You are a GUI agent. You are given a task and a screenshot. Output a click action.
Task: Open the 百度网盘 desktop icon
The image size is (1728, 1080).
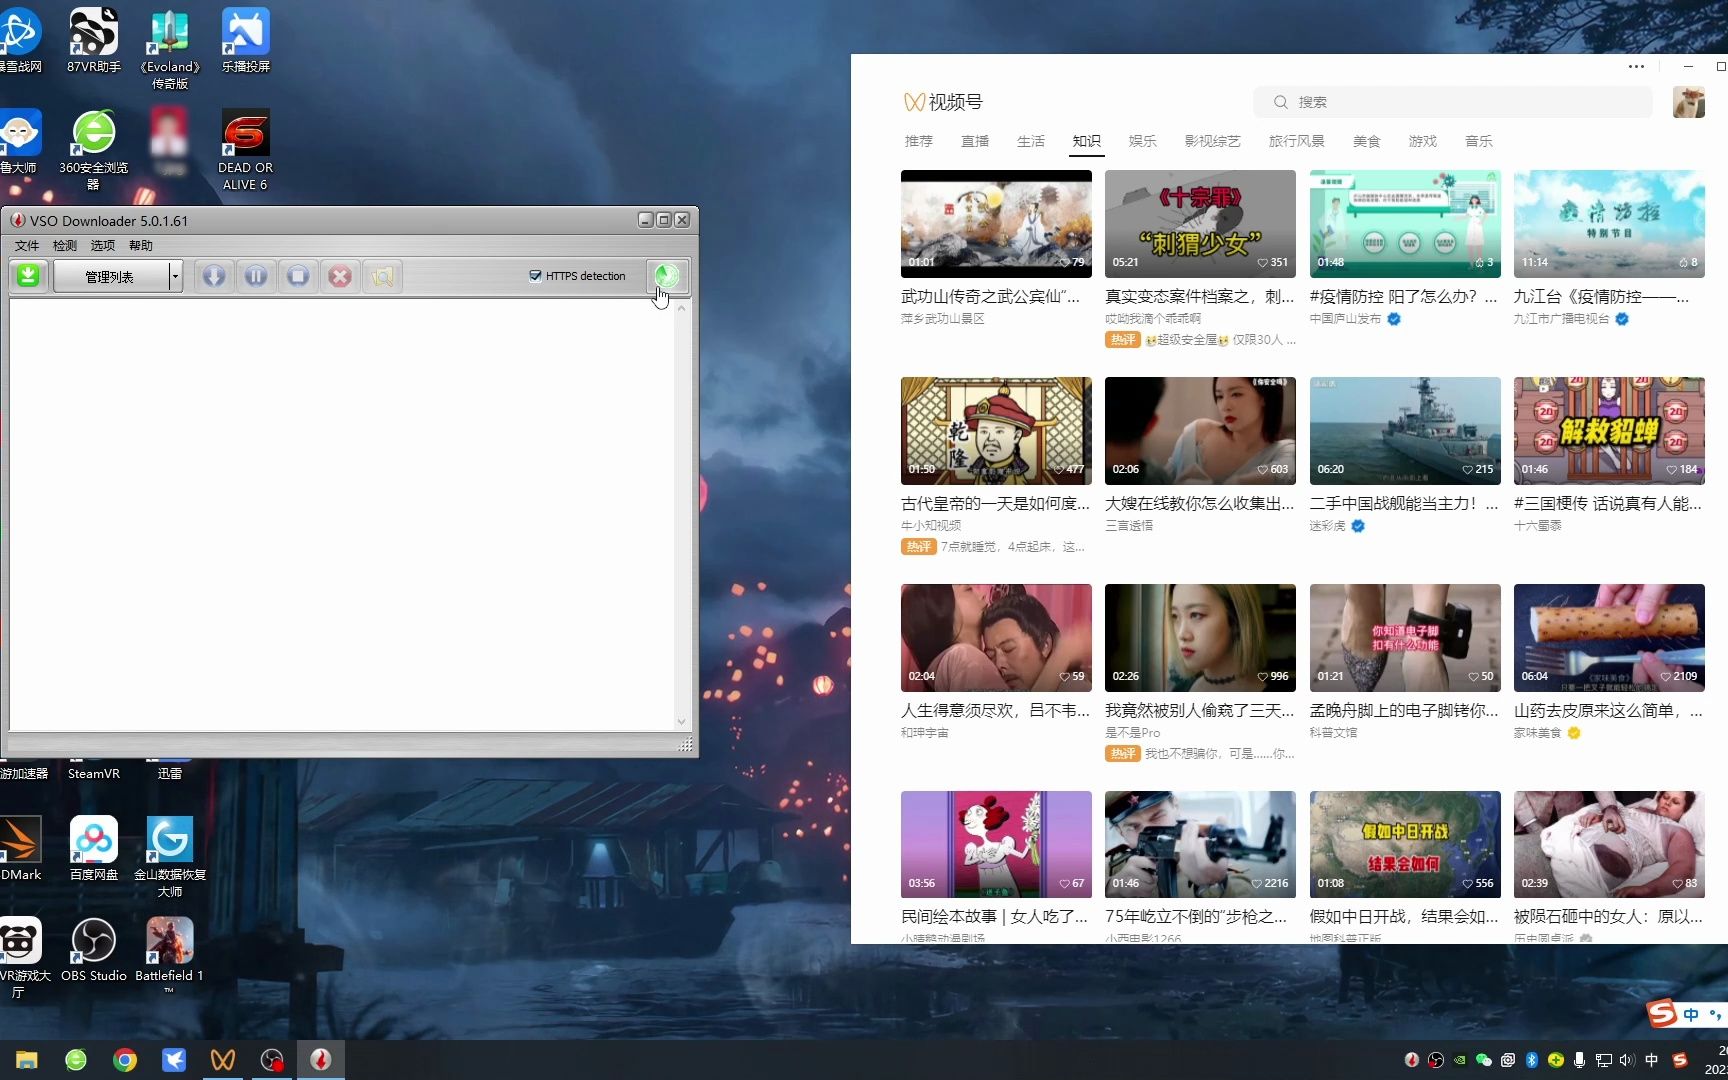pos(94,848)
